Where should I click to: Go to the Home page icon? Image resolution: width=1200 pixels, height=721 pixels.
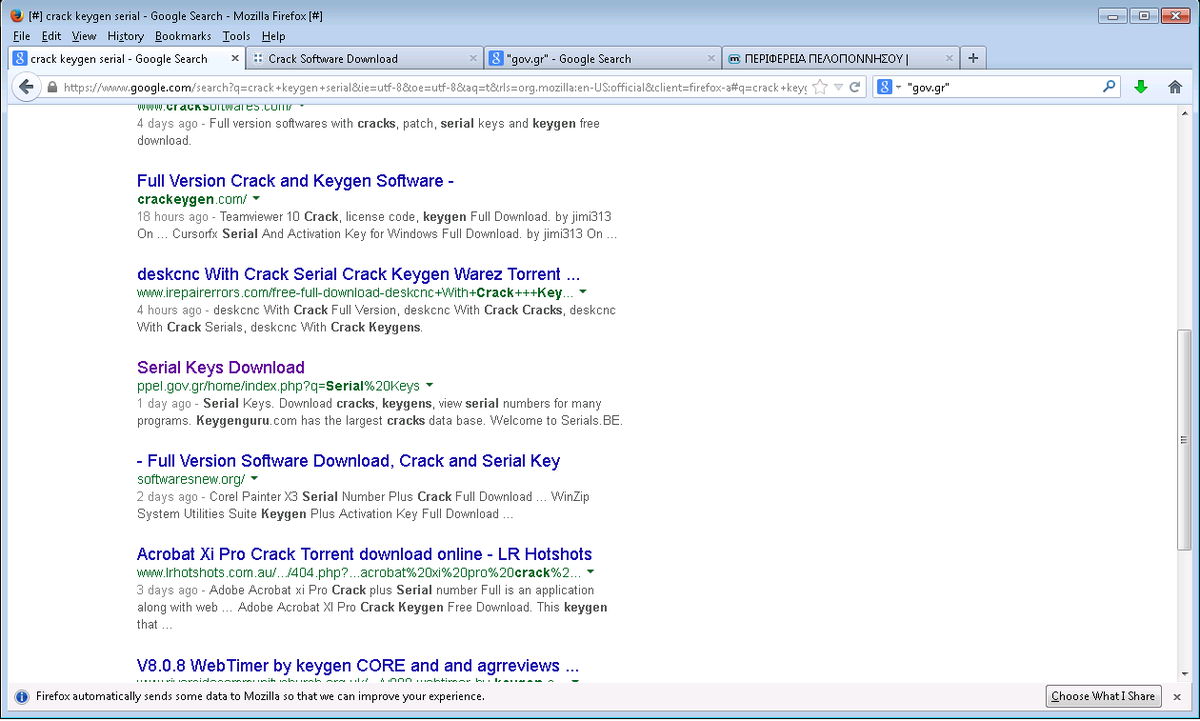(x=1176, y=87)
